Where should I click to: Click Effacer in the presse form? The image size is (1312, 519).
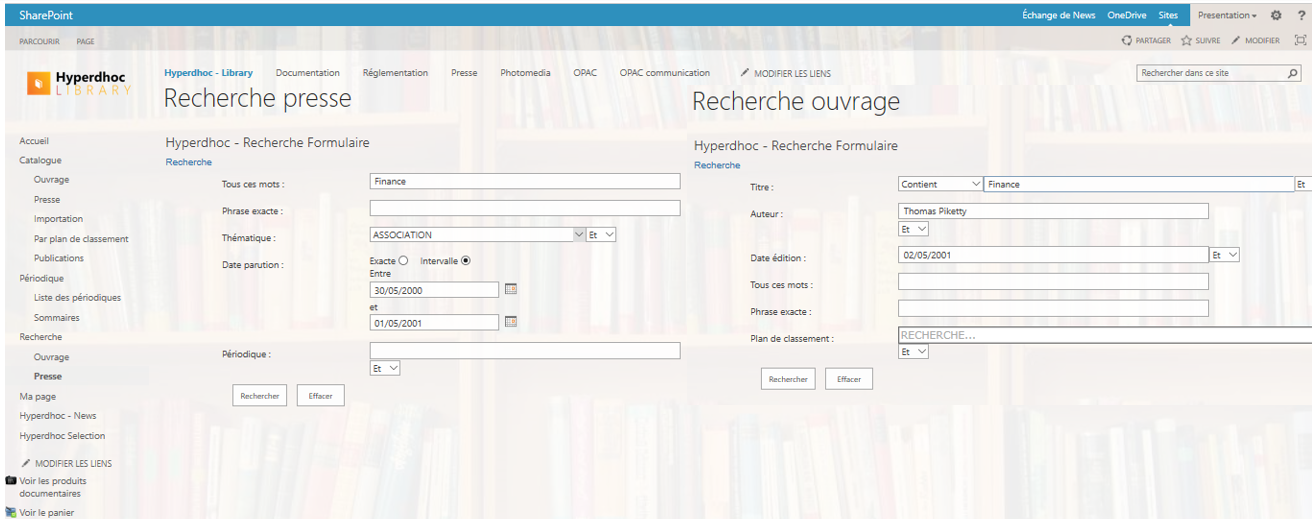320,396
